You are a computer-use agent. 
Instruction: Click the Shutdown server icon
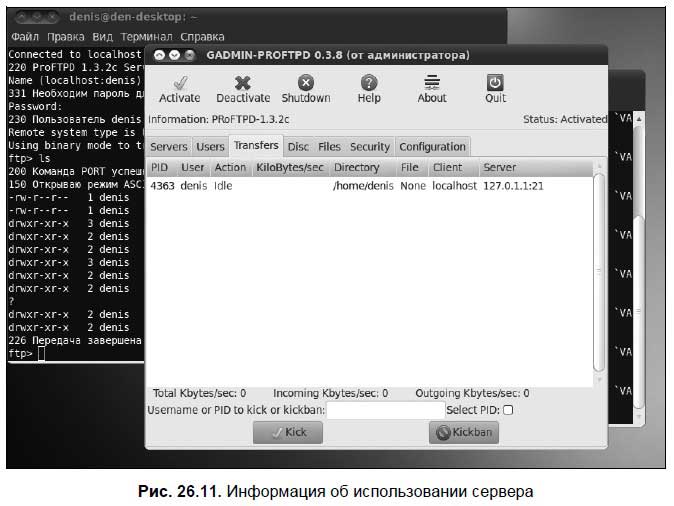click(x=306, y=83)
